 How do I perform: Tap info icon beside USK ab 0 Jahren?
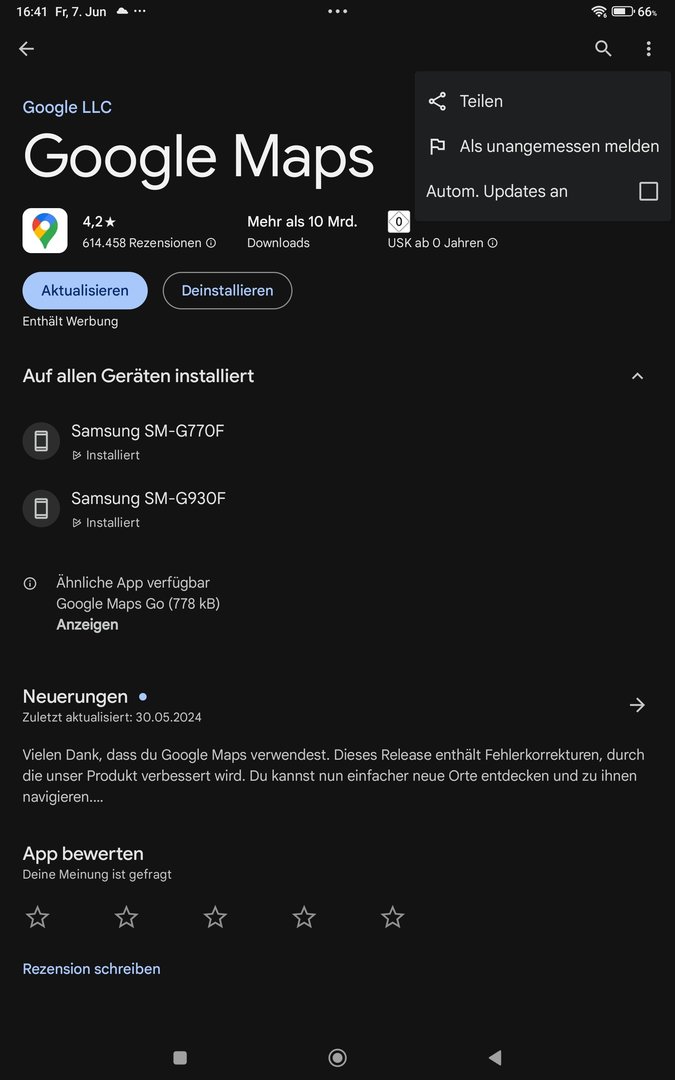(492, 243)
